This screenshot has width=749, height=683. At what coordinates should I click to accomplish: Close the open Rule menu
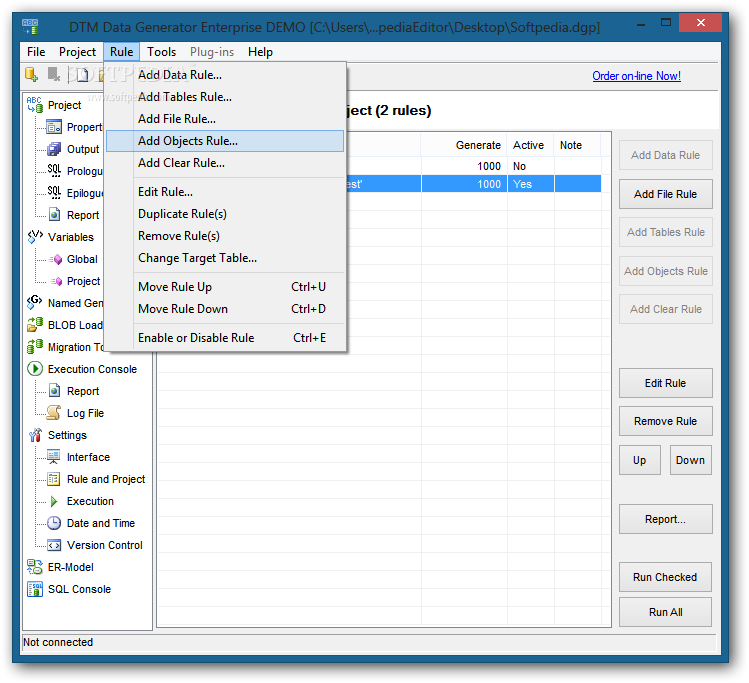121,52
